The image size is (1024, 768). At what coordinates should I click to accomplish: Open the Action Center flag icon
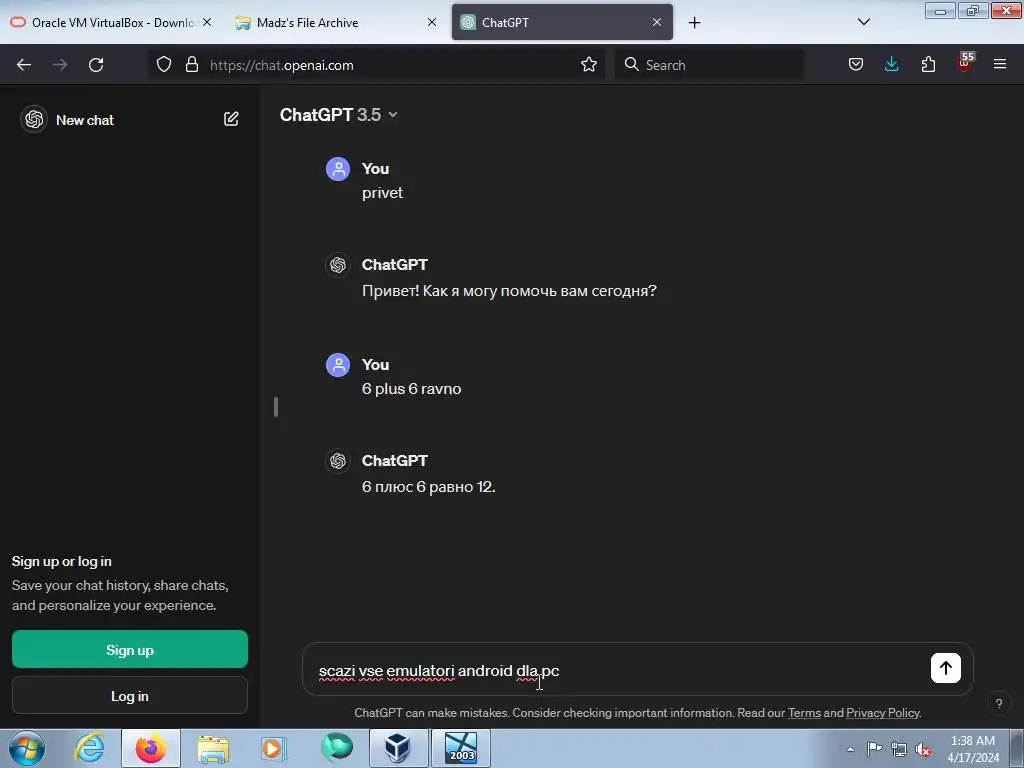874,748
